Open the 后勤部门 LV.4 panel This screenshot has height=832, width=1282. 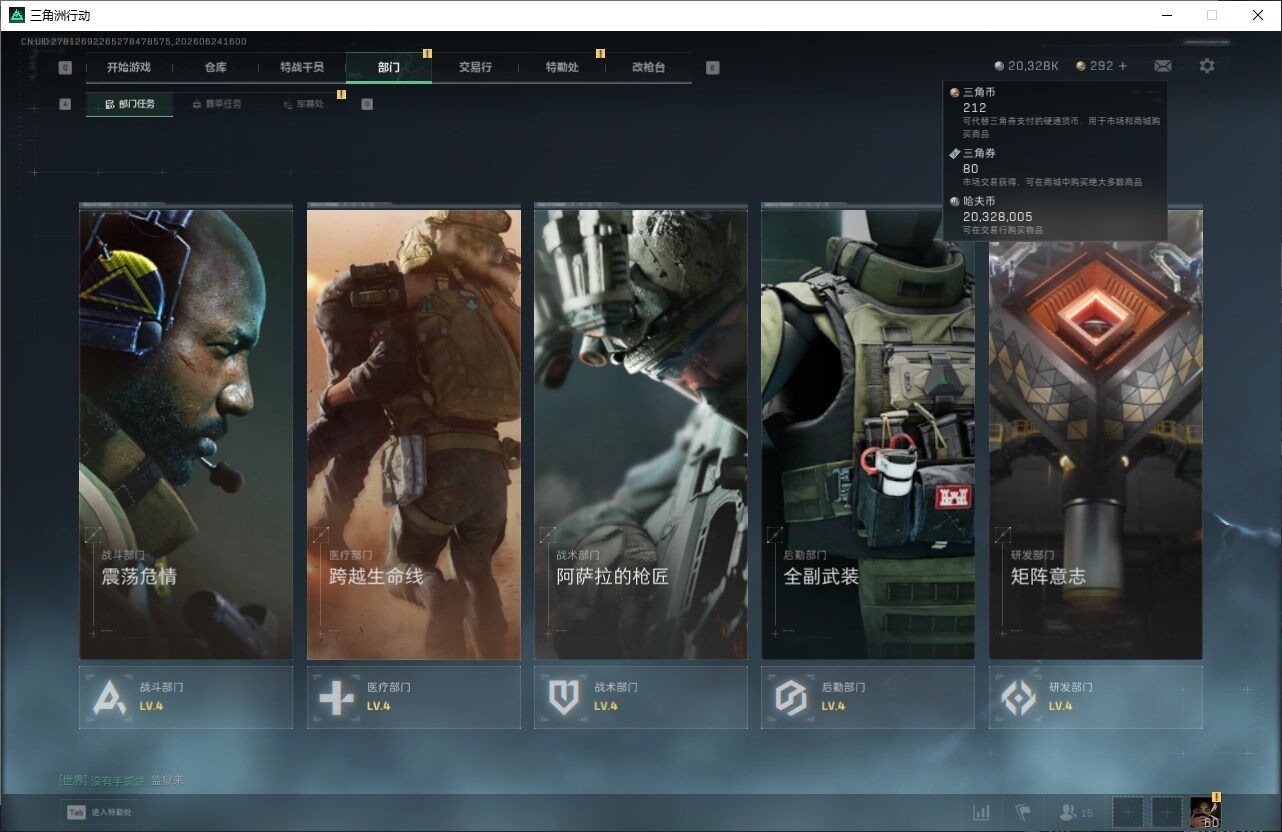[868, 697]
